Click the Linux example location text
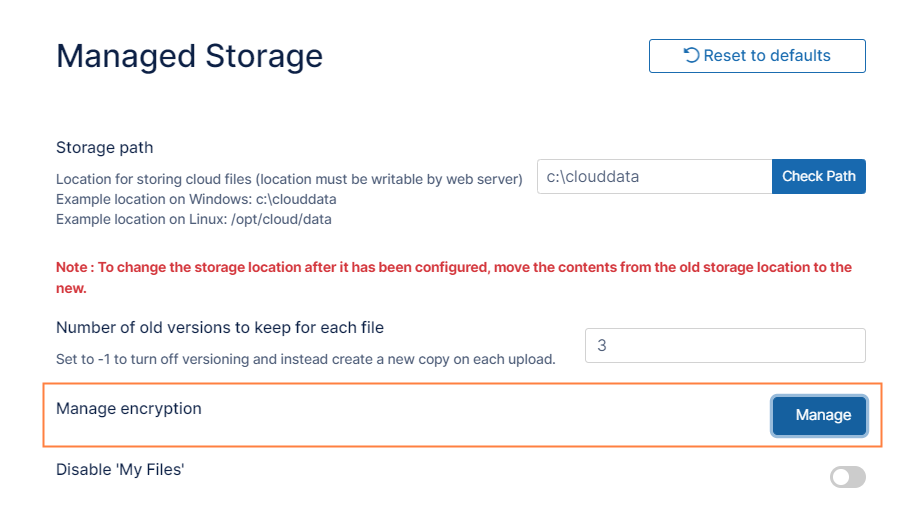 (193, 218)
